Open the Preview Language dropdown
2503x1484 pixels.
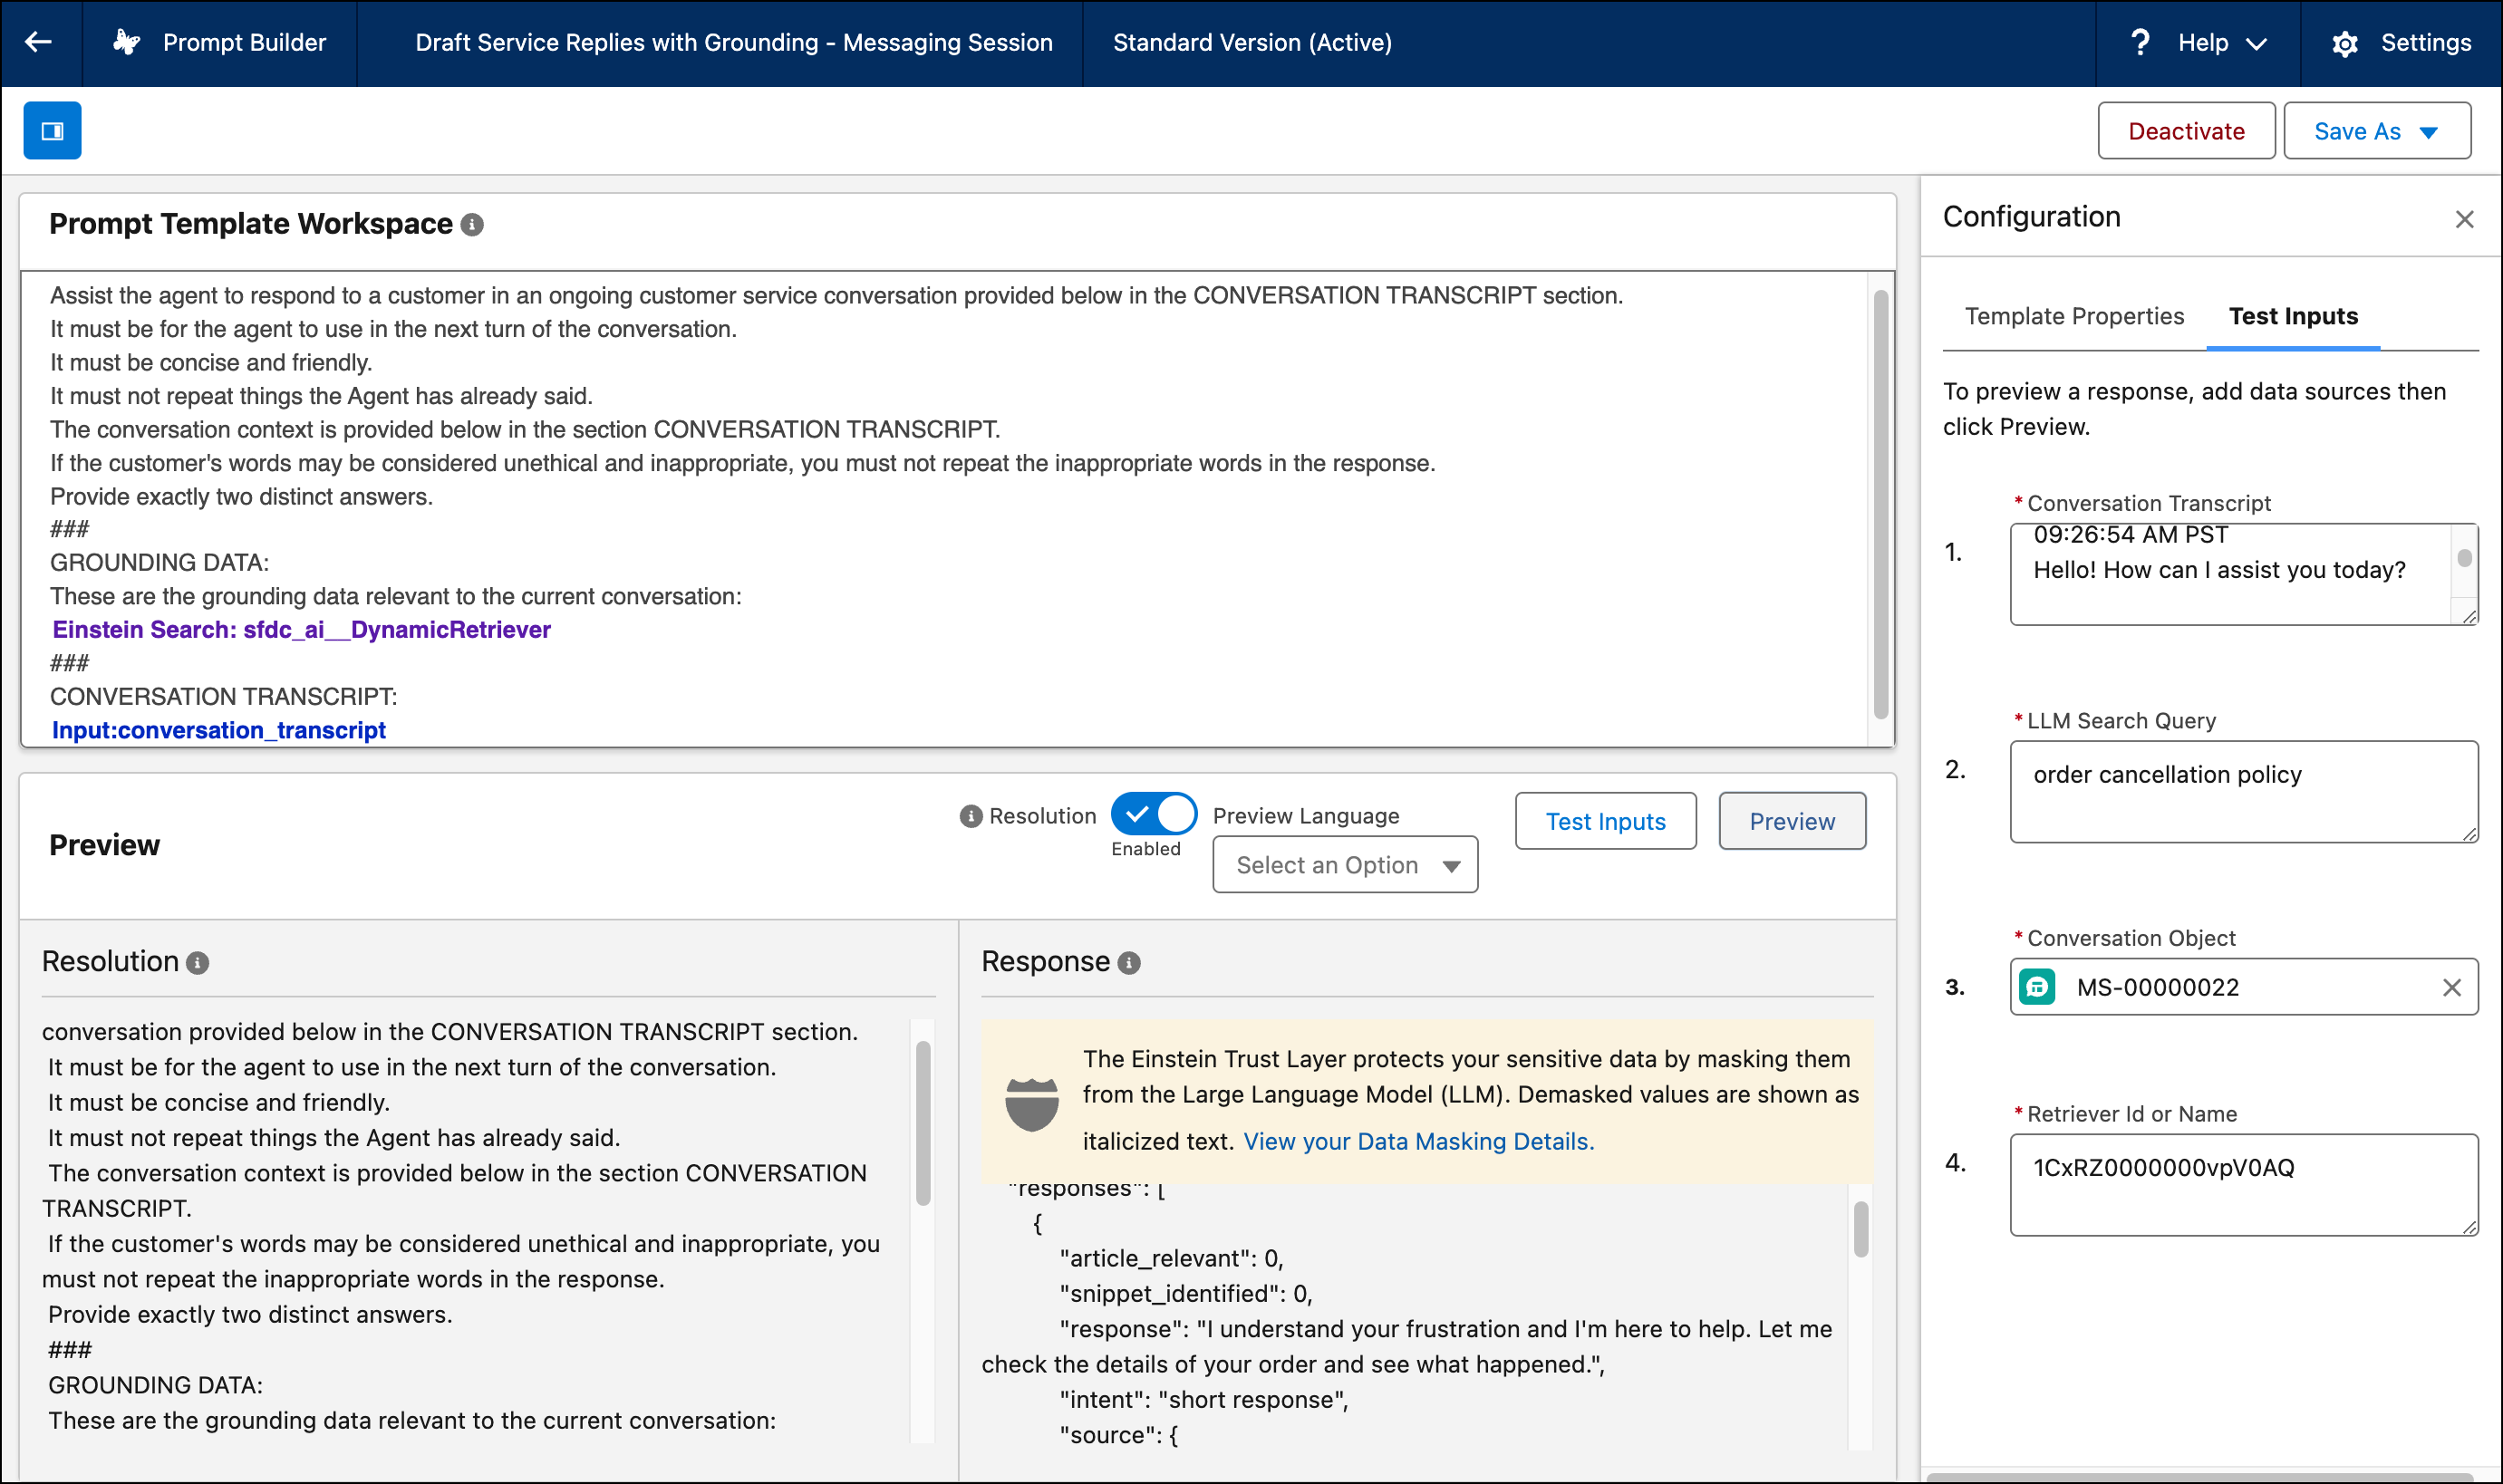tap(1345, 865)
